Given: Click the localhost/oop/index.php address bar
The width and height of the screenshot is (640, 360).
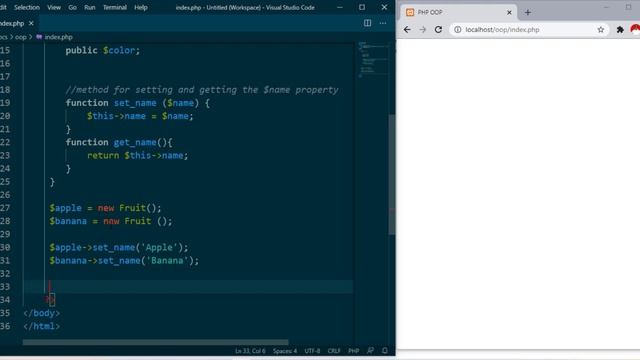Looking at the screenshot, I should coord(530,30).
